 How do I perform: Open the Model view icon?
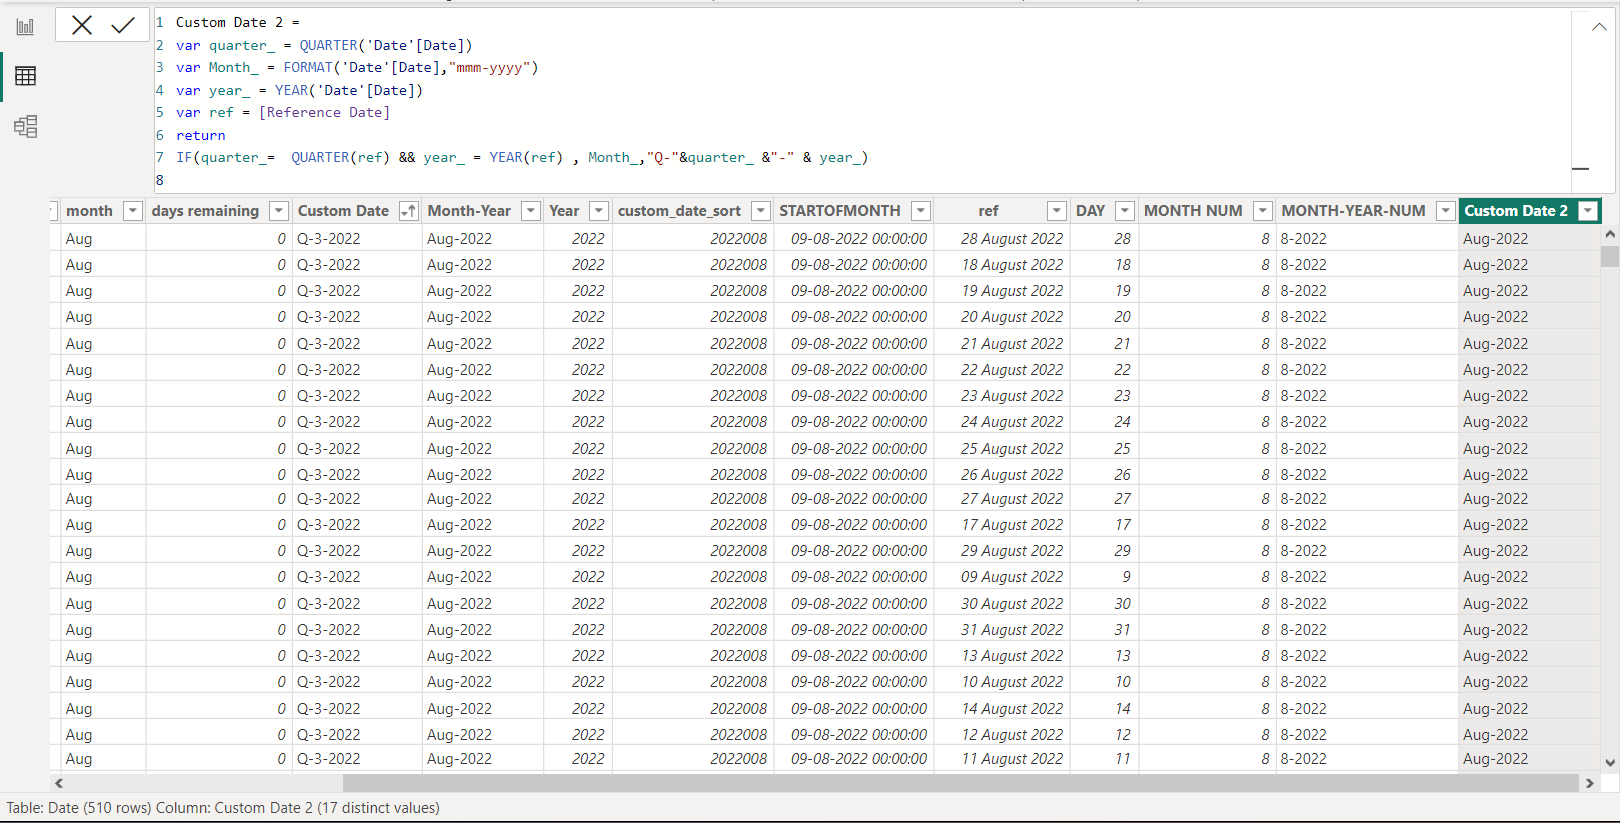[x=25, y=126]
